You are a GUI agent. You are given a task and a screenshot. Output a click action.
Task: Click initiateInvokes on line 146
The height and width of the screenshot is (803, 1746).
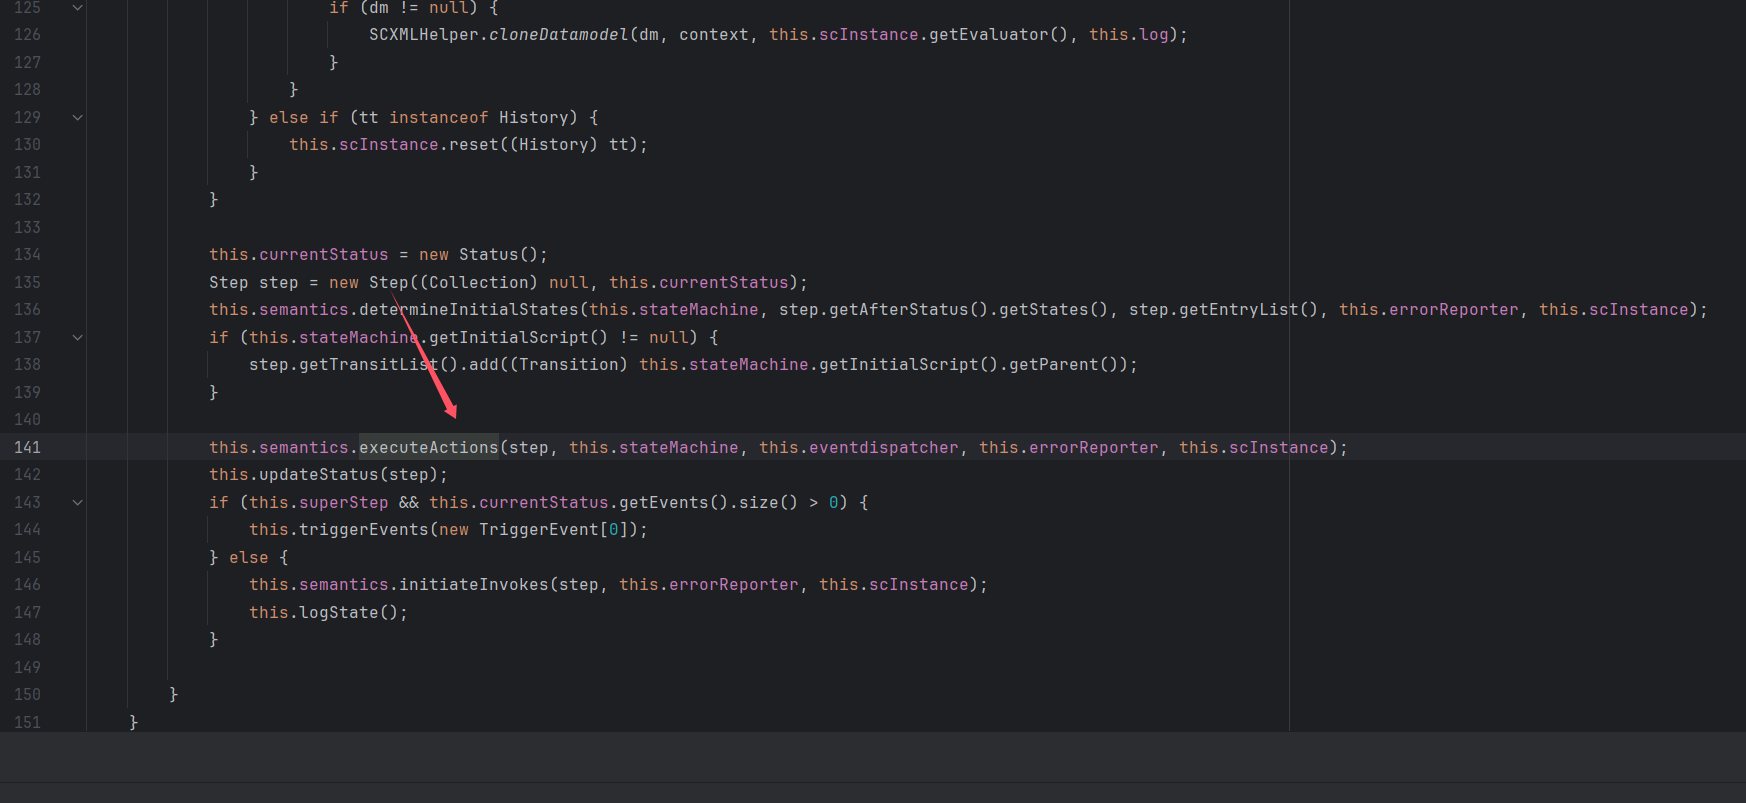point(474,584)
